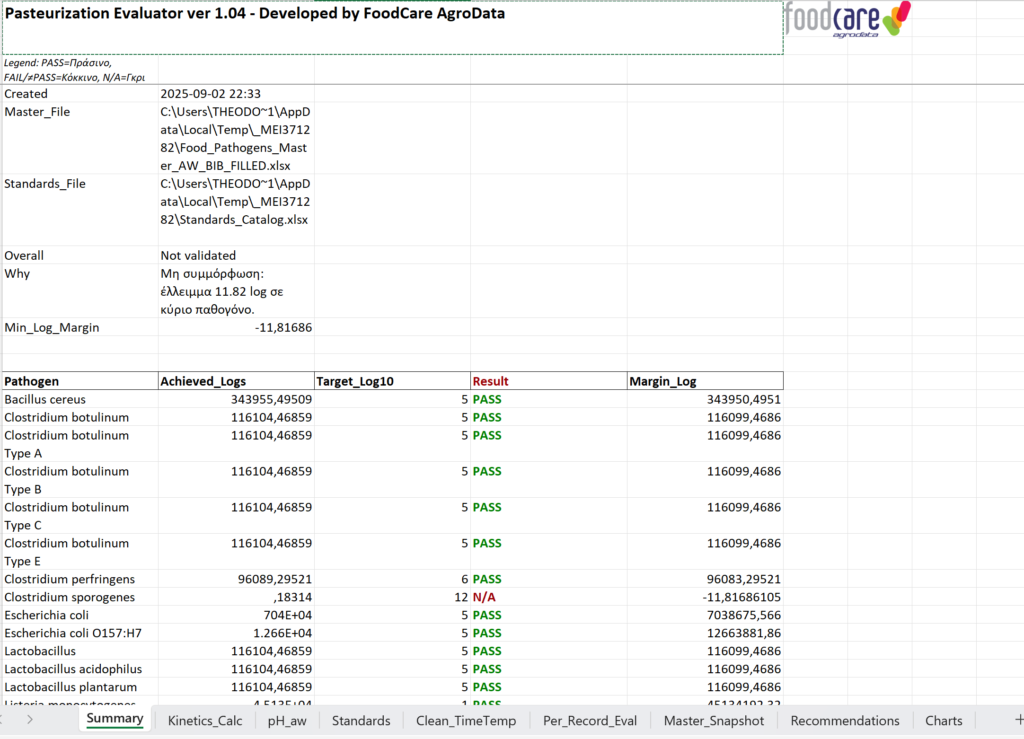This screenshot has width=1024, height=739.
Task: Select Clostridium botulinum Type E cell
Action: click(80, 552)
